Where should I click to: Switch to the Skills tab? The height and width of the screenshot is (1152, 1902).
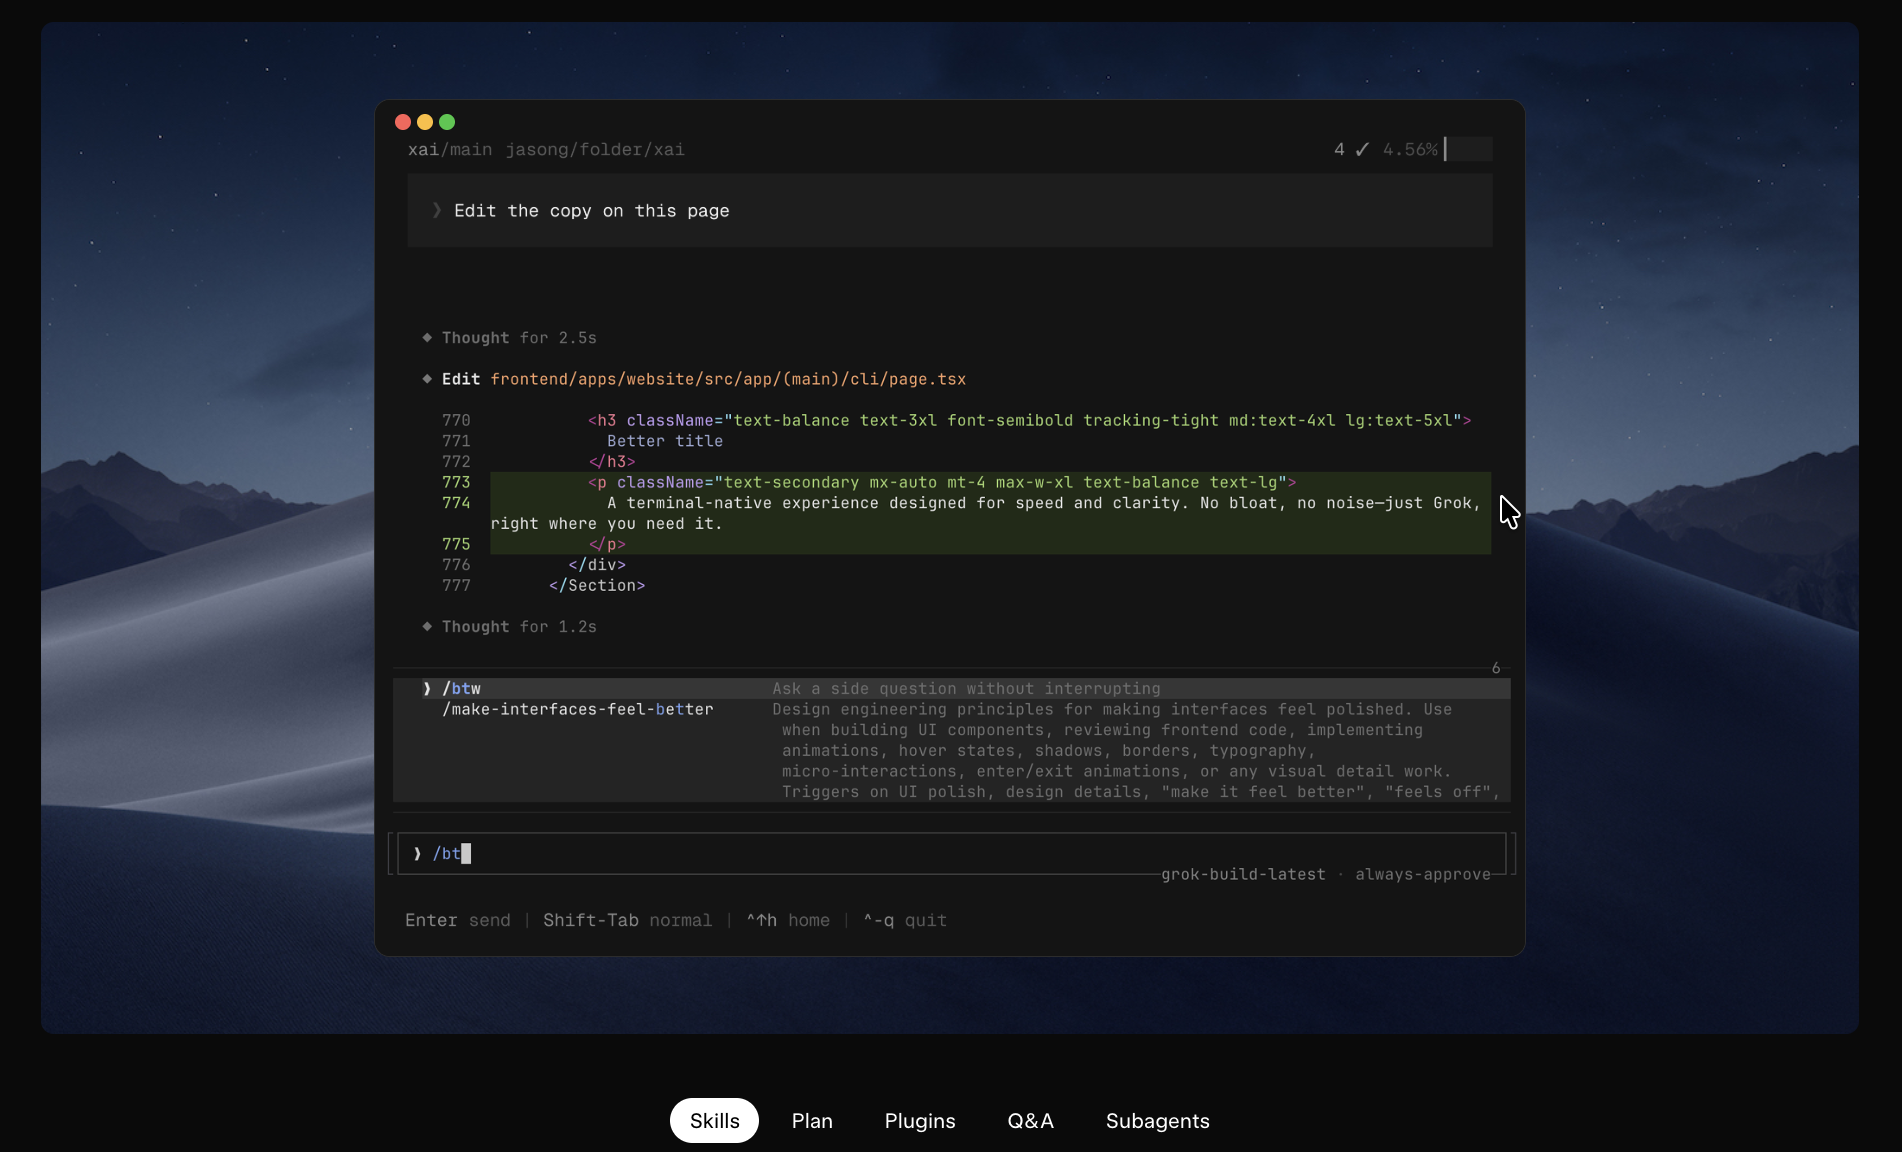pos(714,1120)
